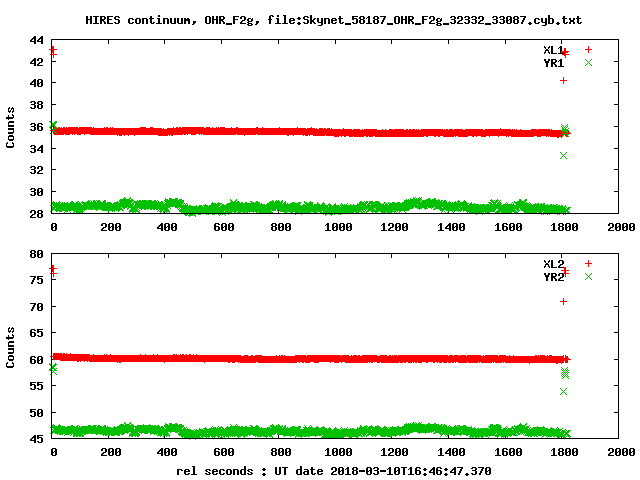The width and height of the screenshot is (640, 480).
Task: Click the y-axis tick label 40
Action: coord(36,83)
